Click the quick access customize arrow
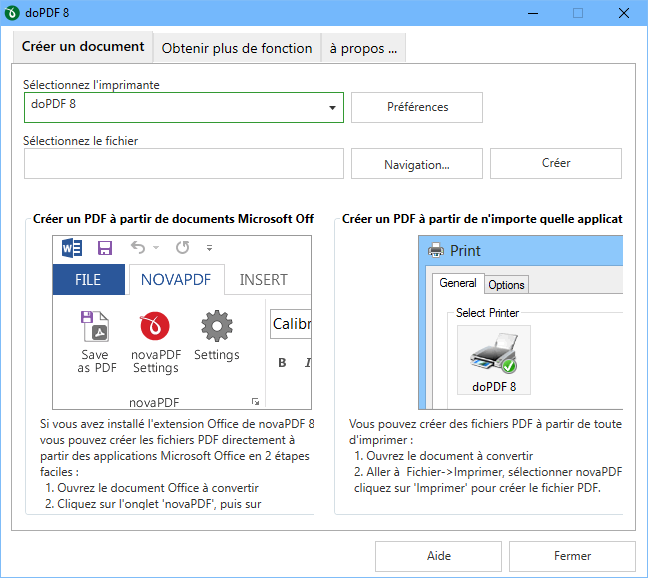The width and height of the screenshot is (648, 578). click(210, 248)
